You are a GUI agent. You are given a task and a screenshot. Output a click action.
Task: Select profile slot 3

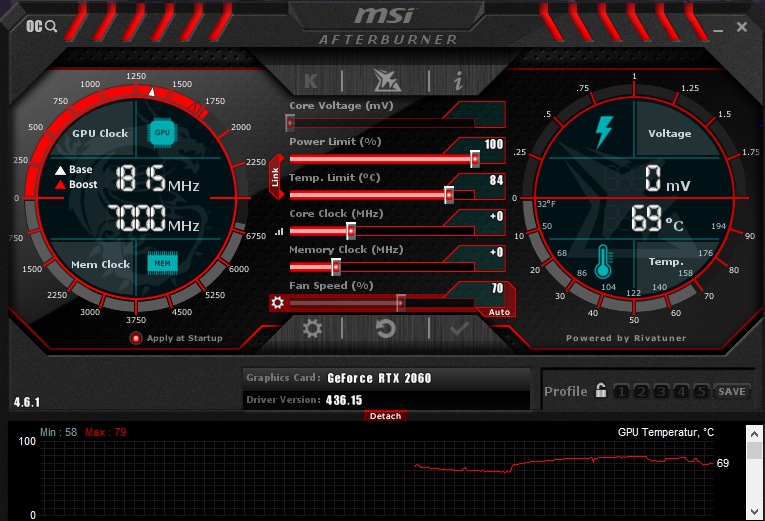pos(662,392)
